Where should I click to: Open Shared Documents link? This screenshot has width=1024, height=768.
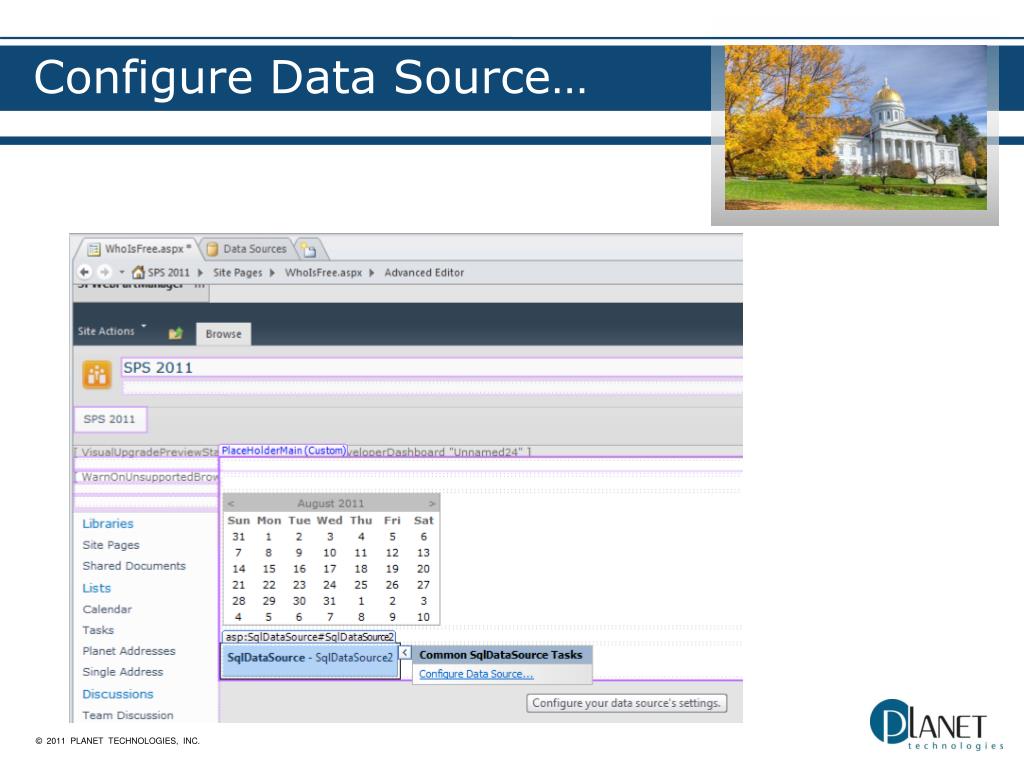click(x=134, y=566)
